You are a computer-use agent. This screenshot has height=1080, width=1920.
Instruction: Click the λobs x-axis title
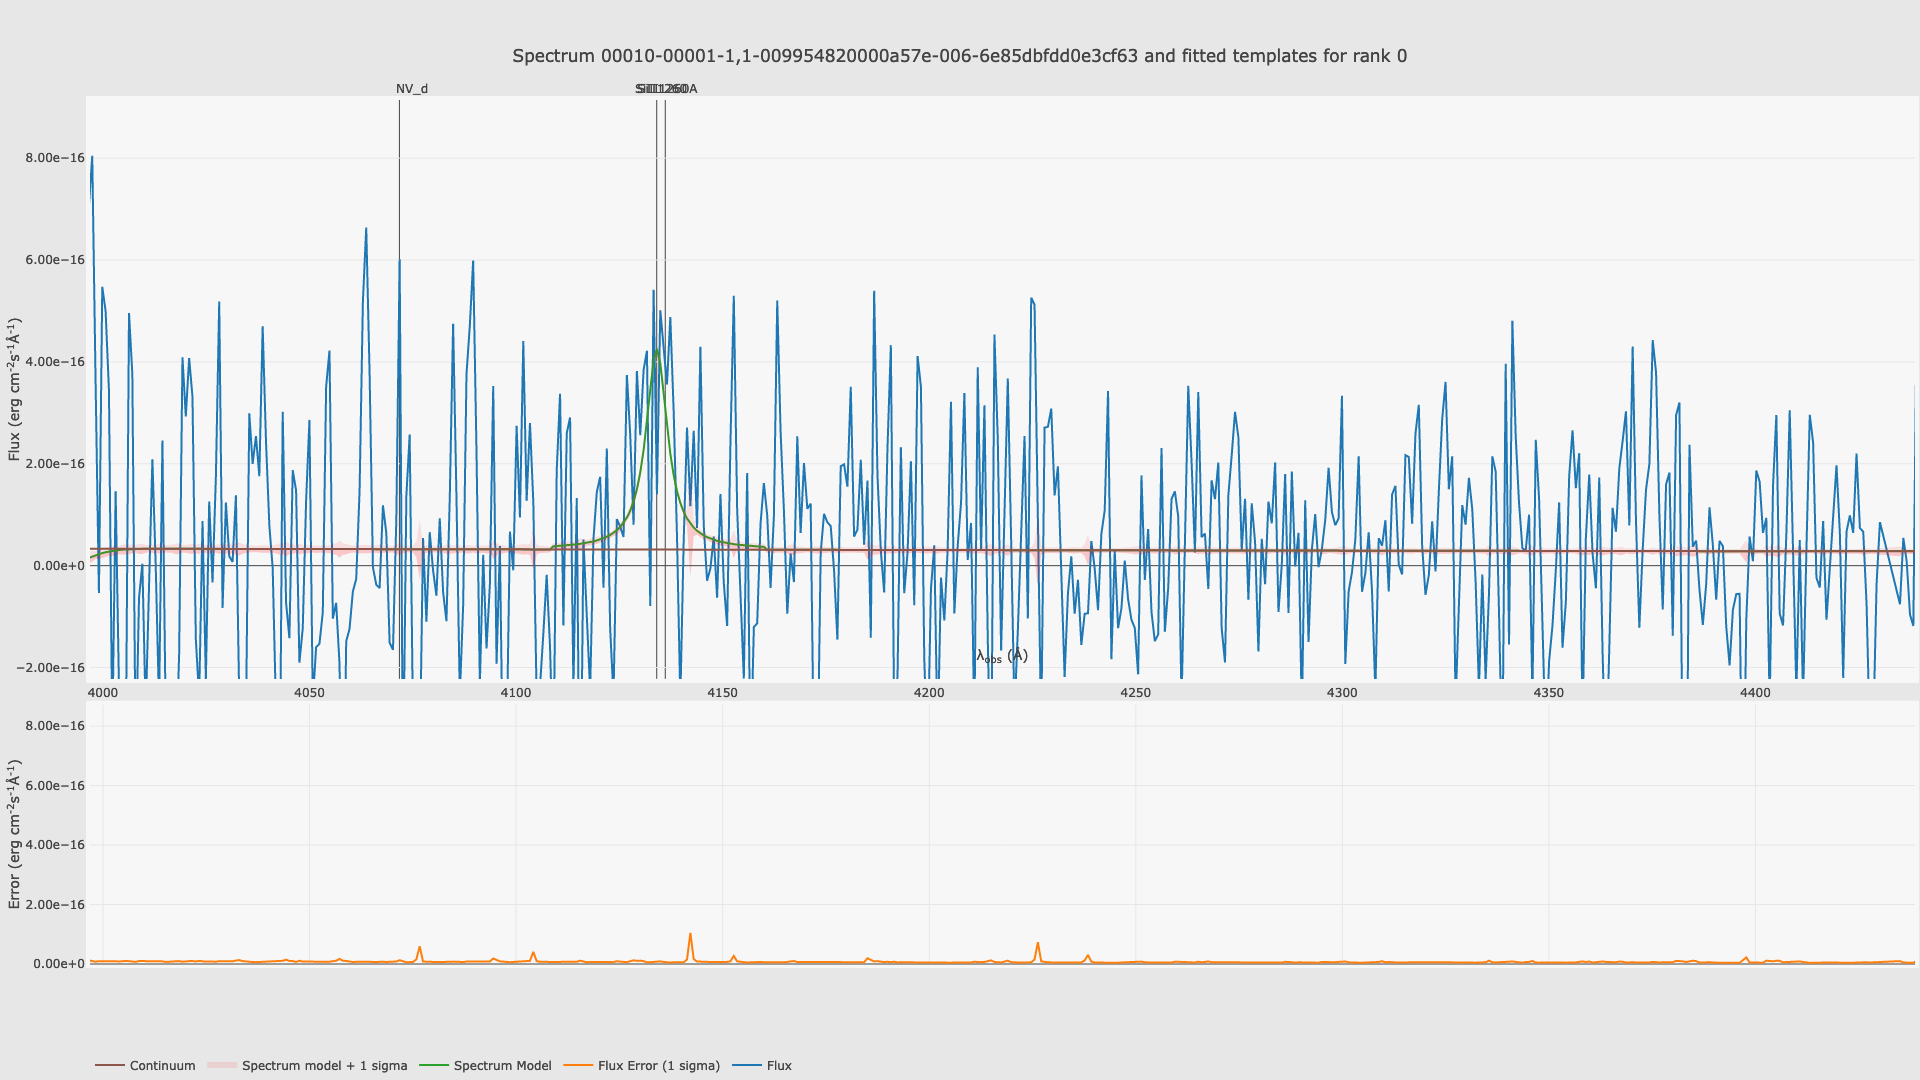(1001, 657)
